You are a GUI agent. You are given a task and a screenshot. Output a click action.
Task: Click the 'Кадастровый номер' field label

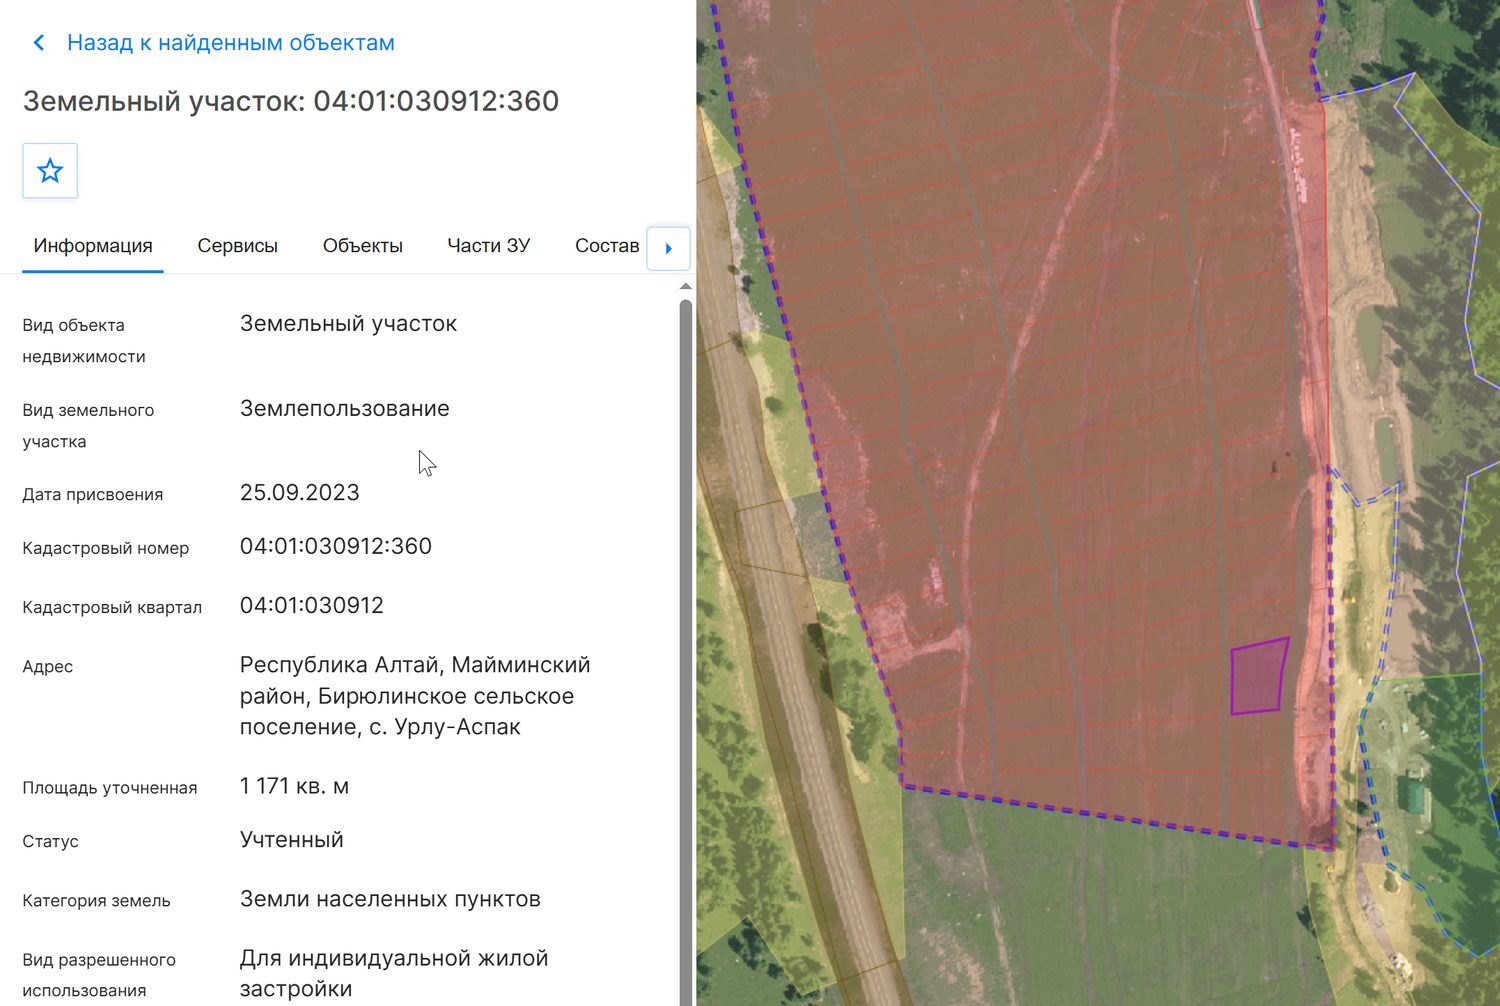click(x=106, y=548)
